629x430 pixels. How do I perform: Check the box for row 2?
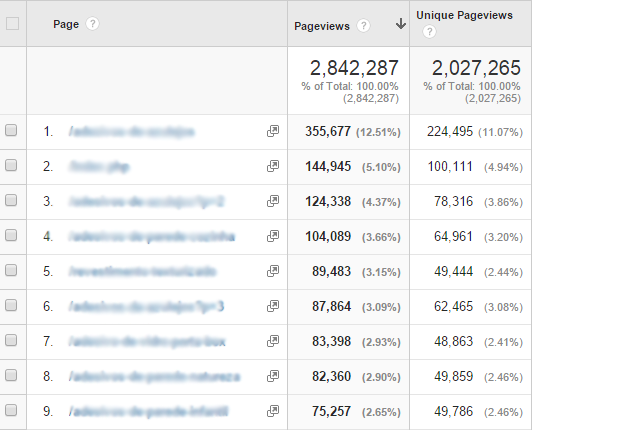point(11,165)
